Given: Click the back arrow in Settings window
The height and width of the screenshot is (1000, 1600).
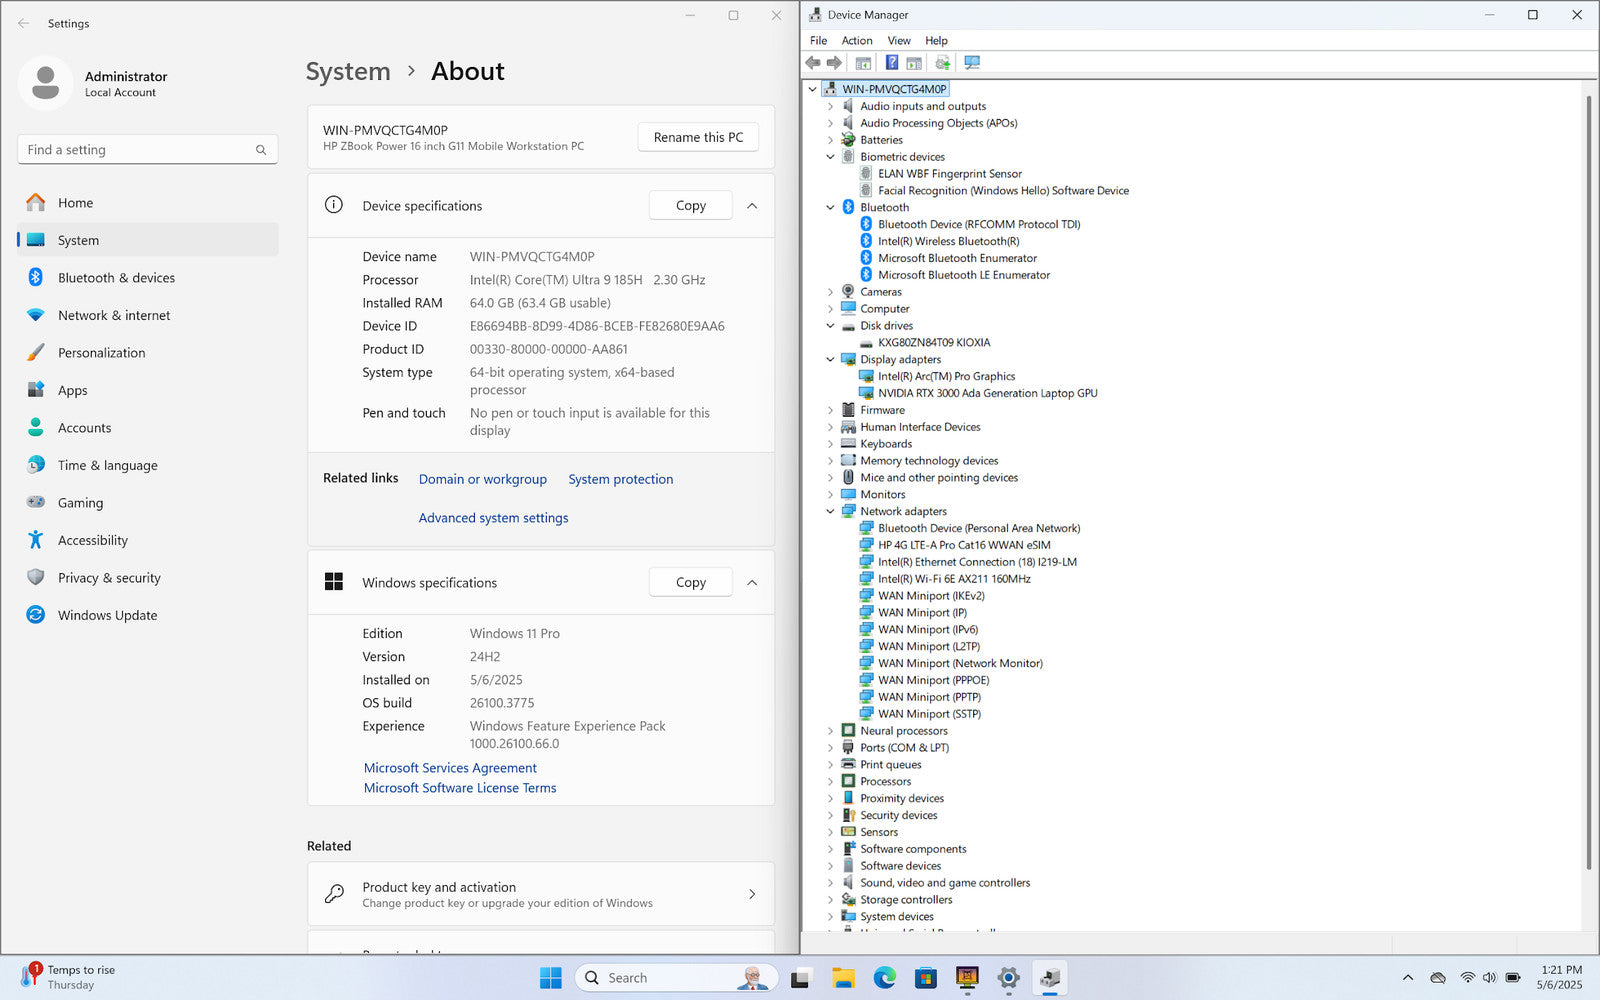Looking at the screenshot, I should pos(23,23).
